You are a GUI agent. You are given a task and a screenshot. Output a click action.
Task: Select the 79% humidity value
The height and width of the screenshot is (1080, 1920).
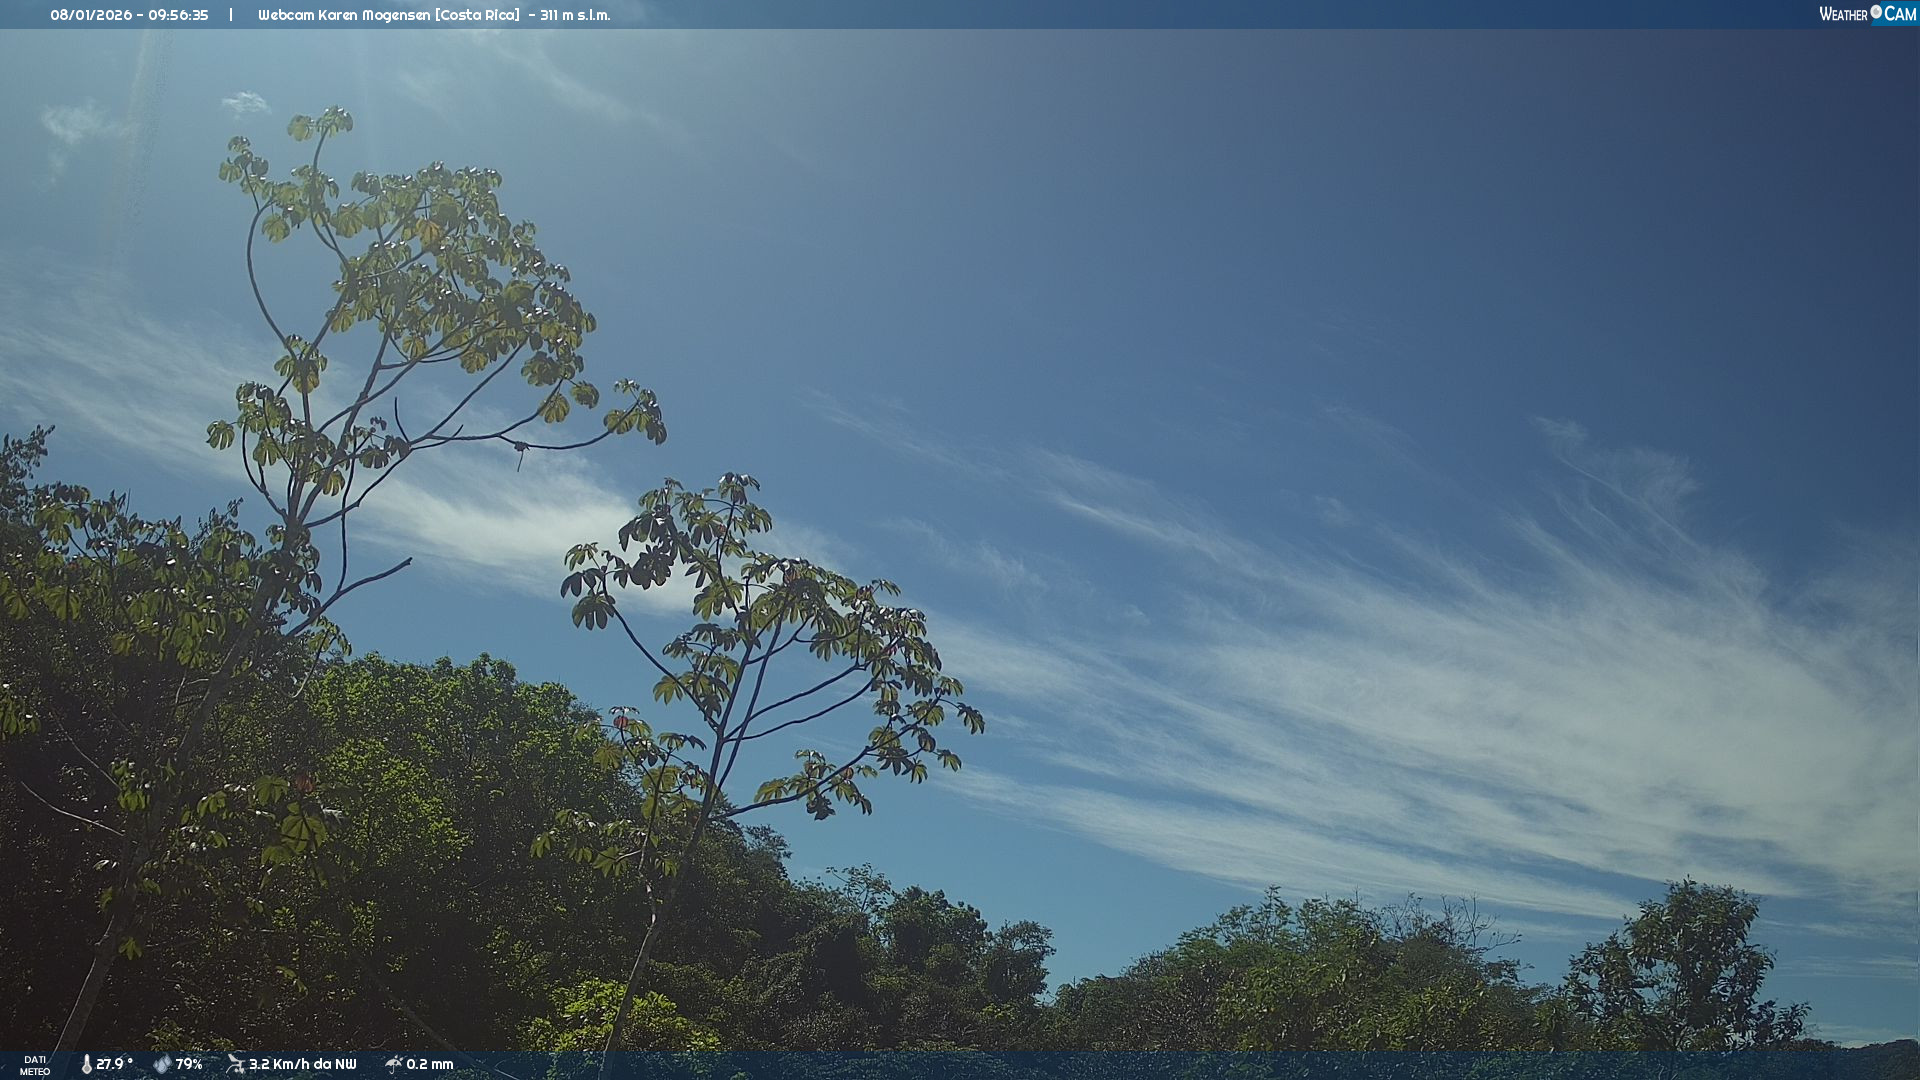coord(189,1064)
